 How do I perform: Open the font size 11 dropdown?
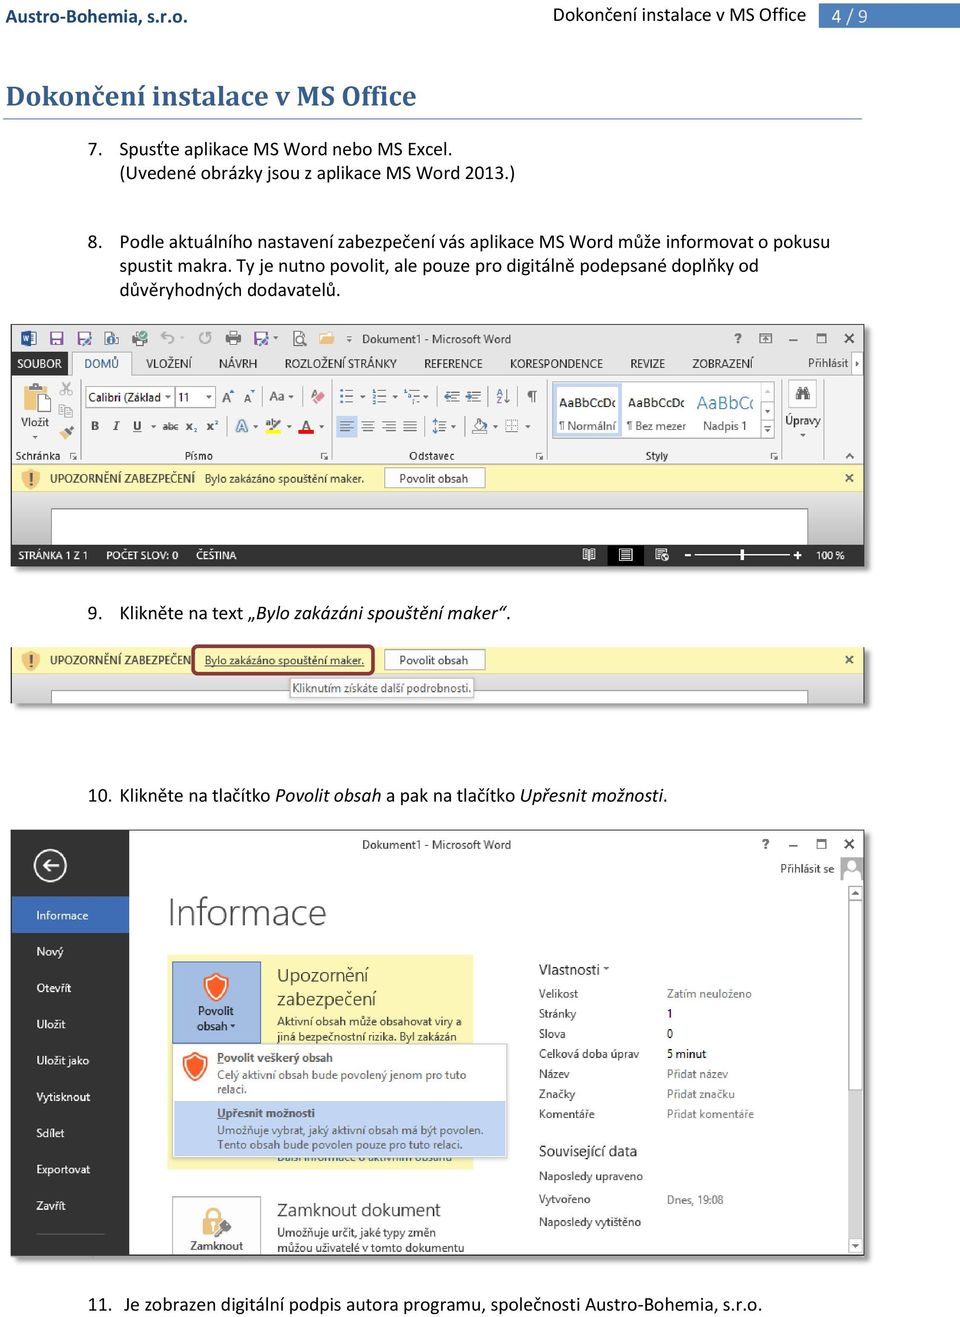pos(209,397)
